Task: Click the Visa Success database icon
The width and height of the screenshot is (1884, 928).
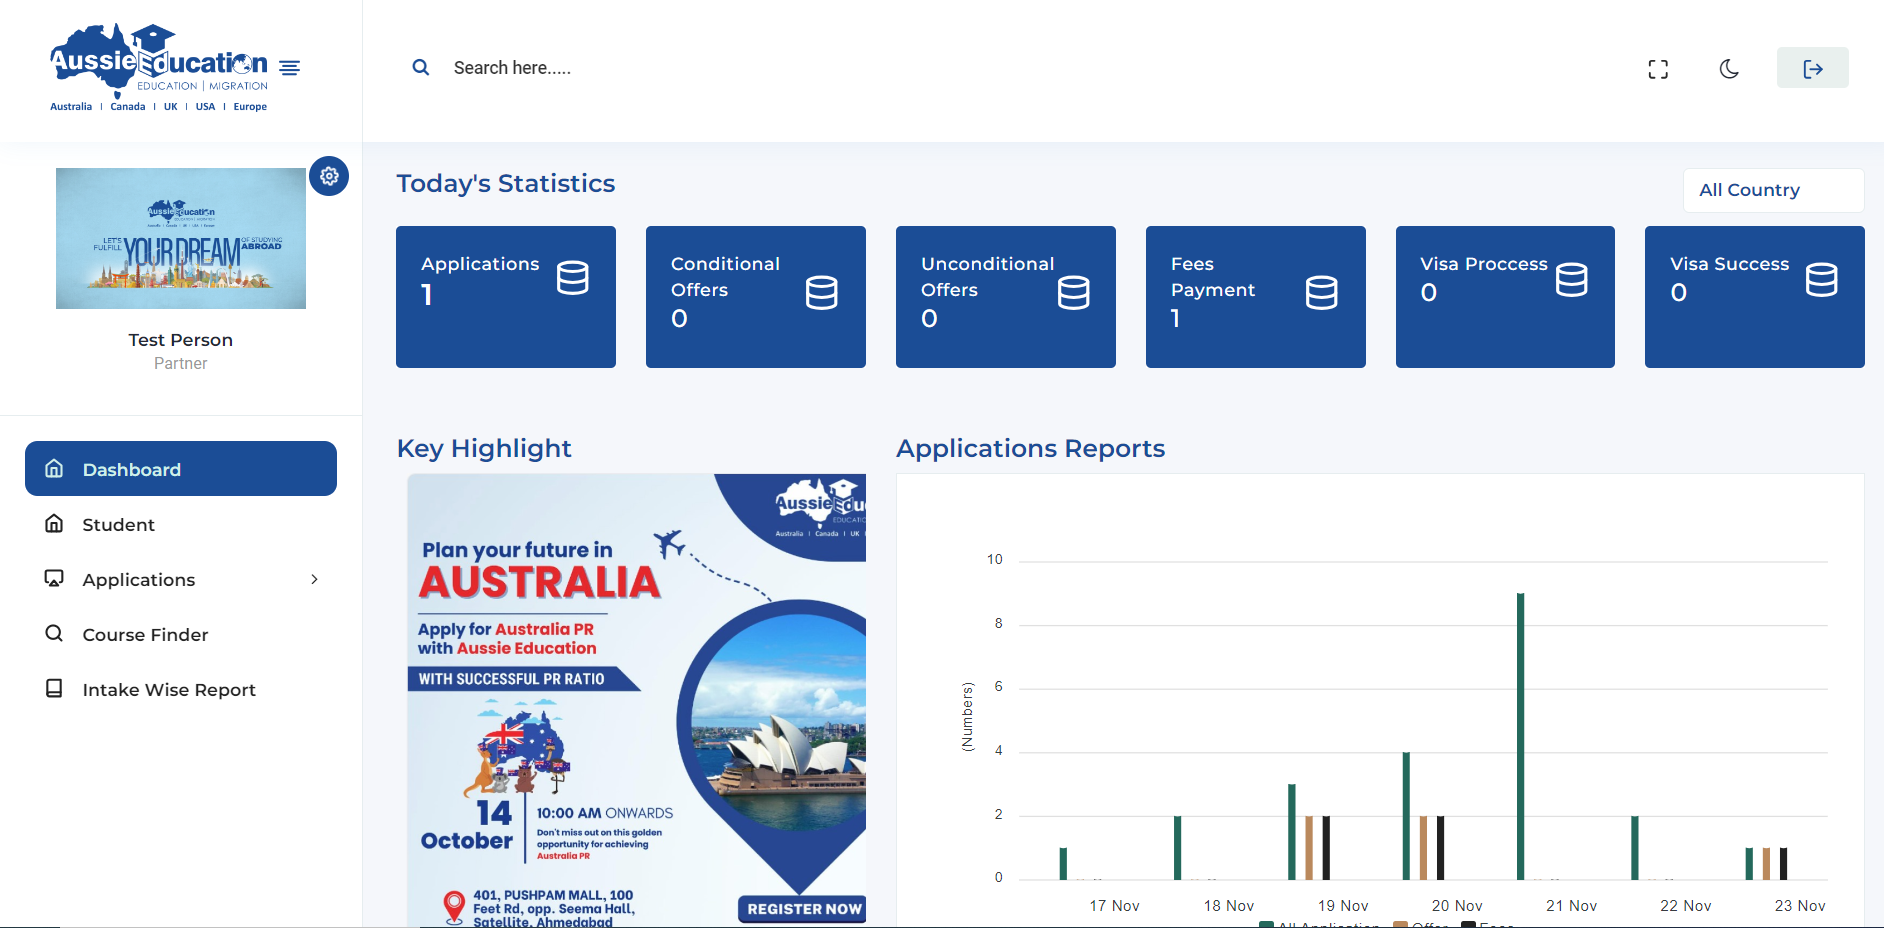Action: click(1821, 280)
